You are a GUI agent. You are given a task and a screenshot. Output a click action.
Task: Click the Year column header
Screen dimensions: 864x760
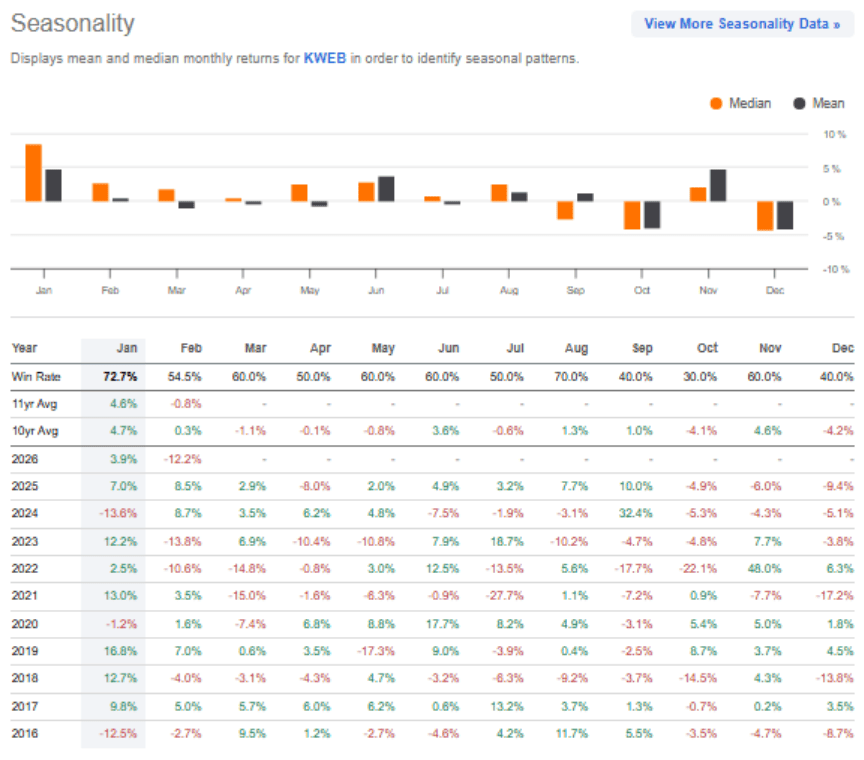coord(24,348)
